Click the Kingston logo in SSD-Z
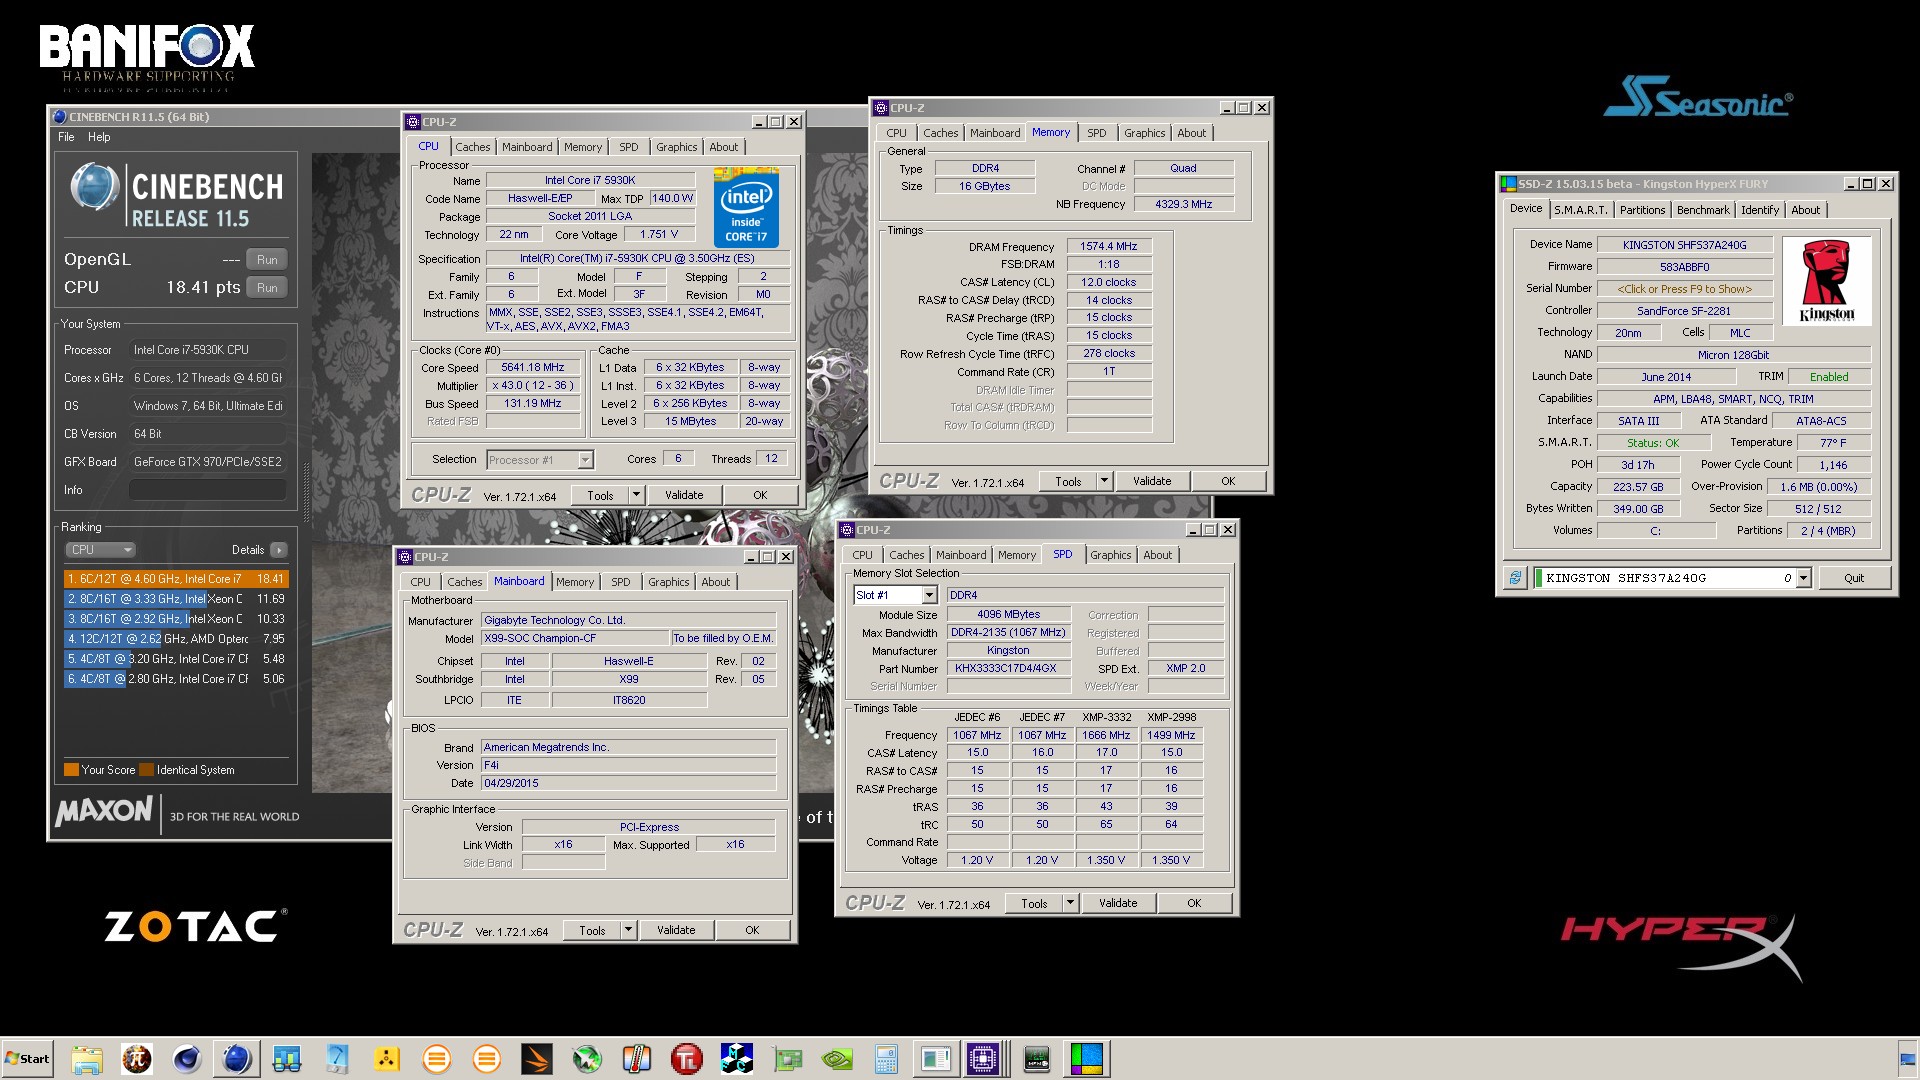Screen dimensions: 1920x1080 coord(1827,281)
